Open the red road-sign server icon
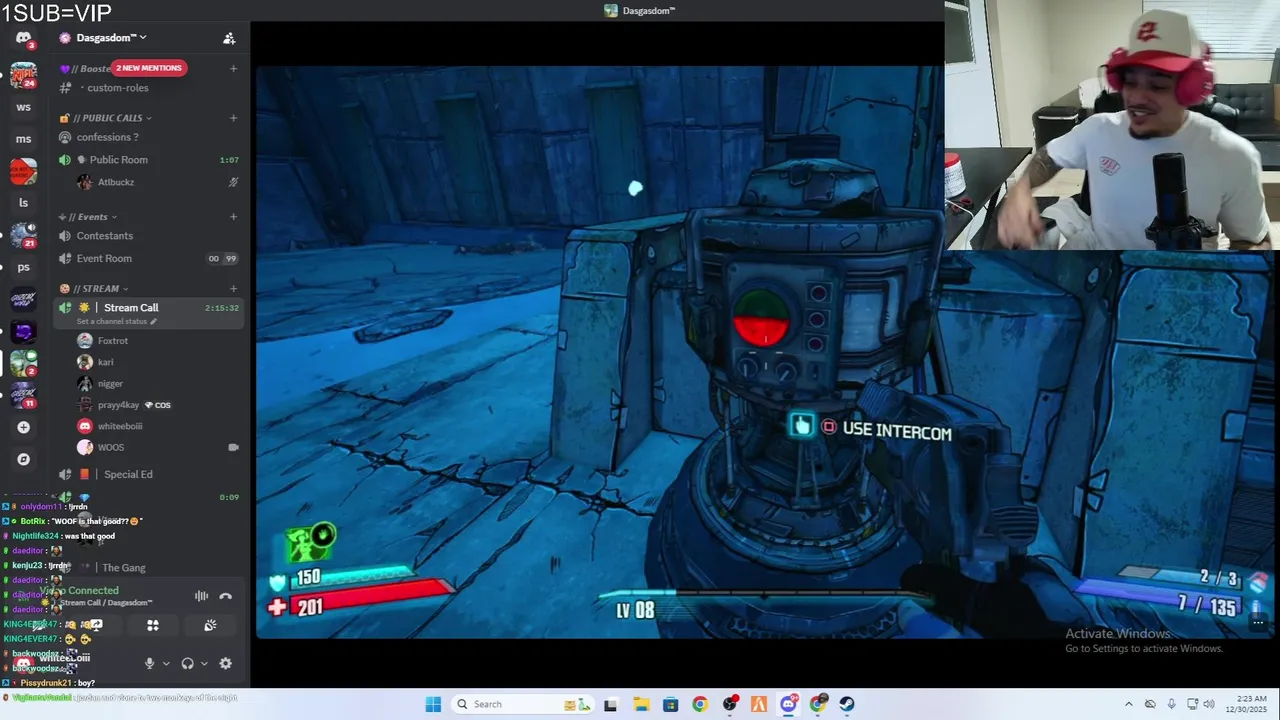Screen dimensions: 1280x720 pos(23,171)
